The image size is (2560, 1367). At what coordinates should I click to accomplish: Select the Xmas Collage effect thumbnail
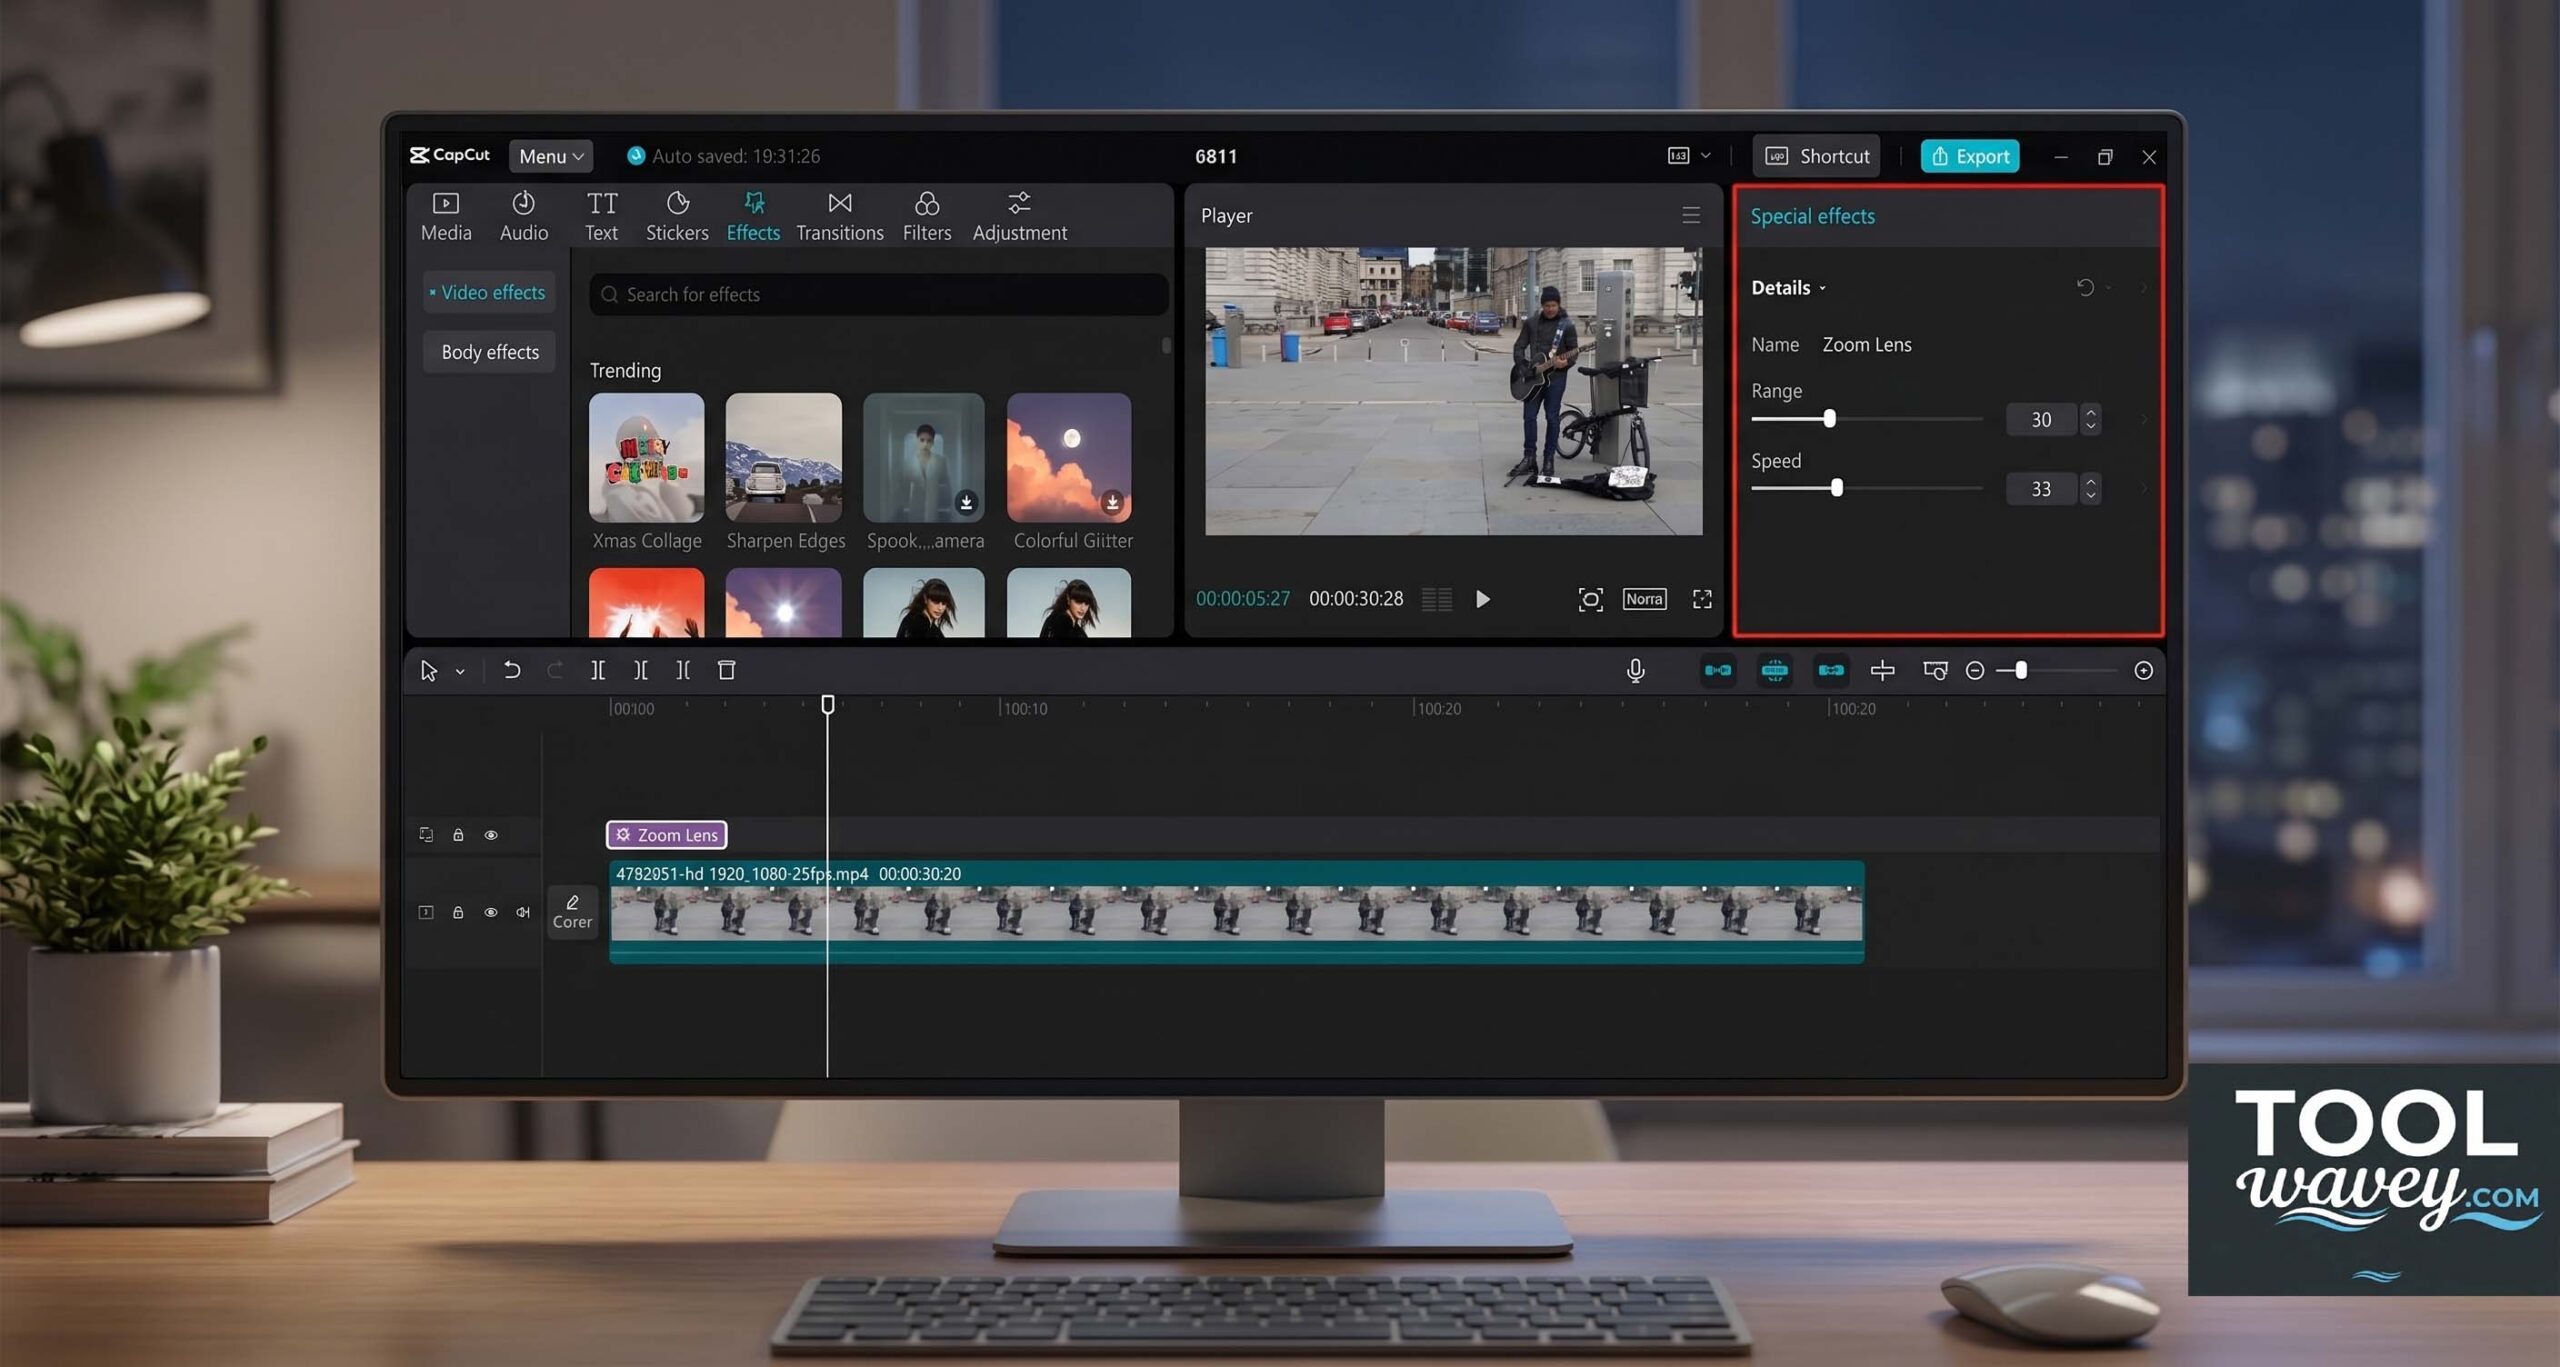(x=646, y=457)
